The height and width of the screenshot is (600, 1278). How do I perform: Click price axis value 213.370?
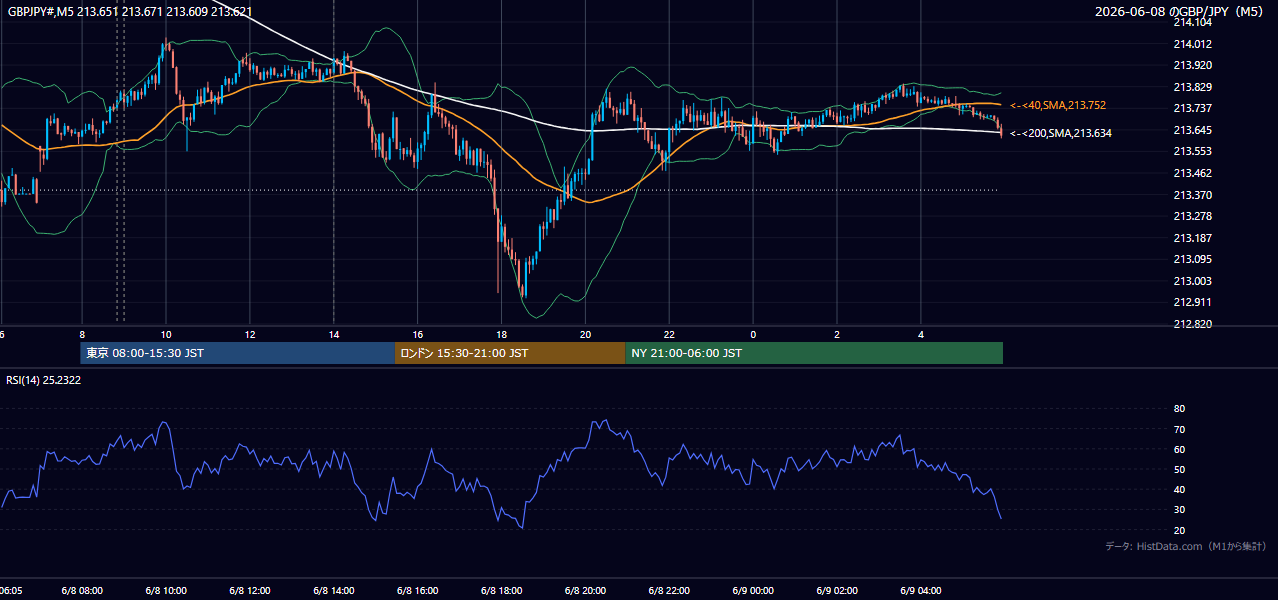(1192, 196)
